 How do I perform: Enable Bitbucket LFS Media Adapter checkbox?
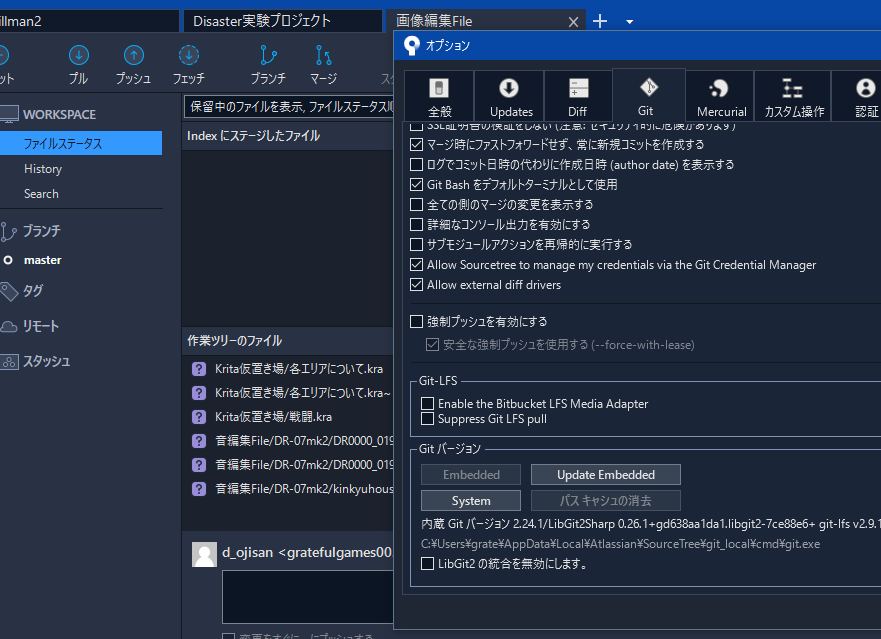coord(428,404)
